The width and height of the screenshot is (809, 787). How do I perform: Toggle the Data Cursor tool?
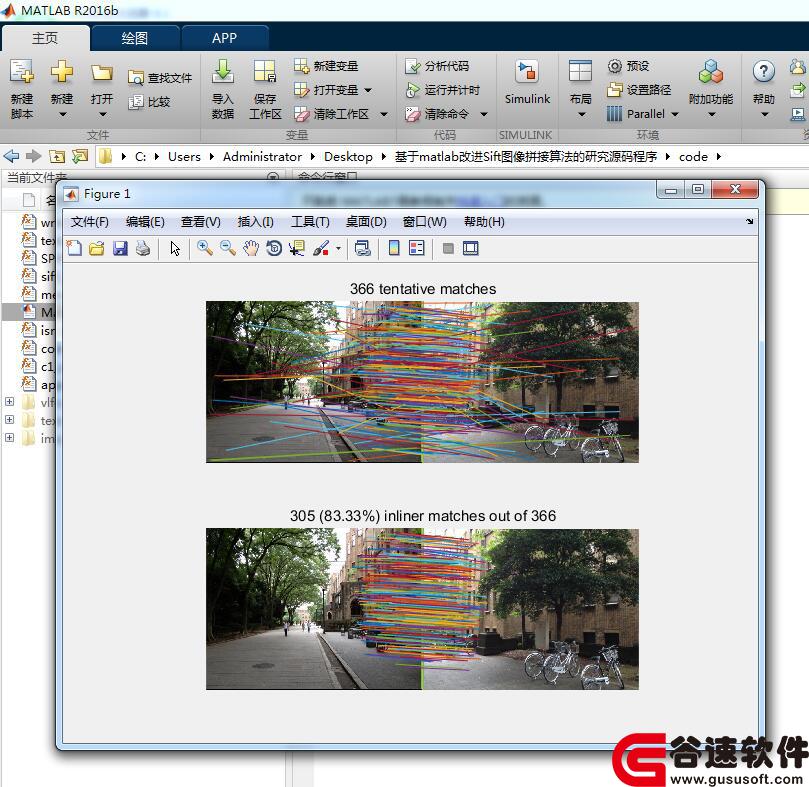tap(297, 248)
